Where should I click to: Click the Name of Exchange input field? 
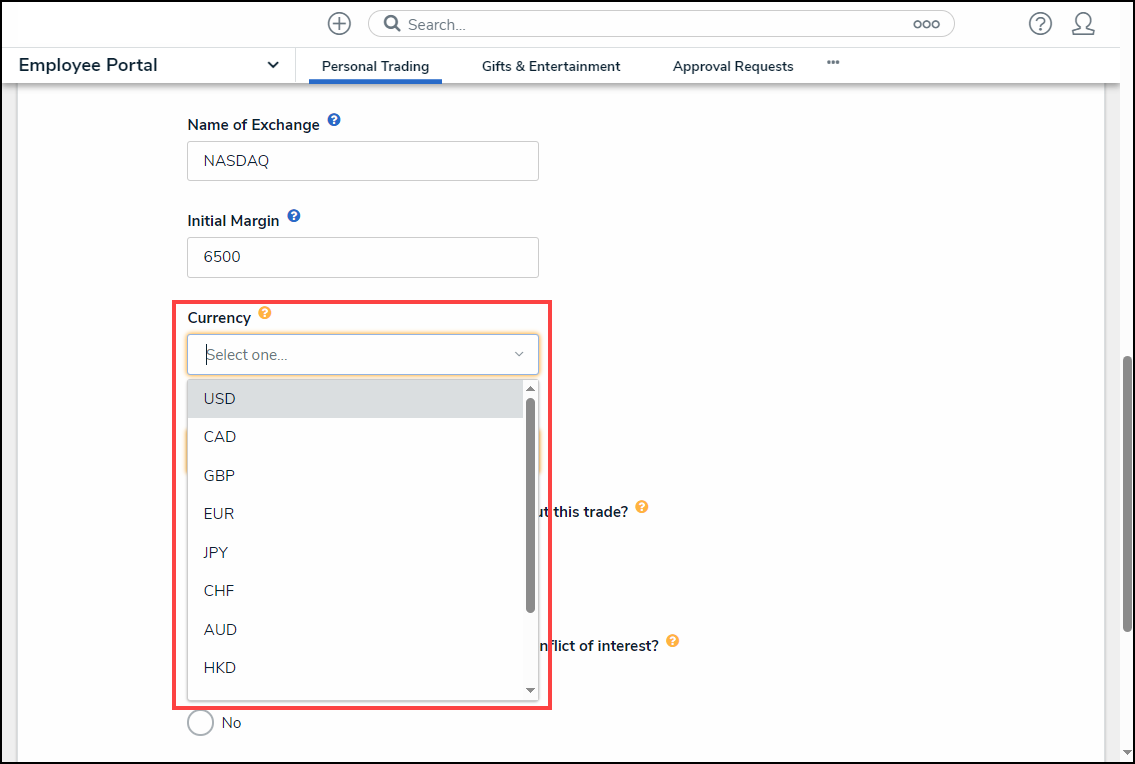click(x=362, y=161)
